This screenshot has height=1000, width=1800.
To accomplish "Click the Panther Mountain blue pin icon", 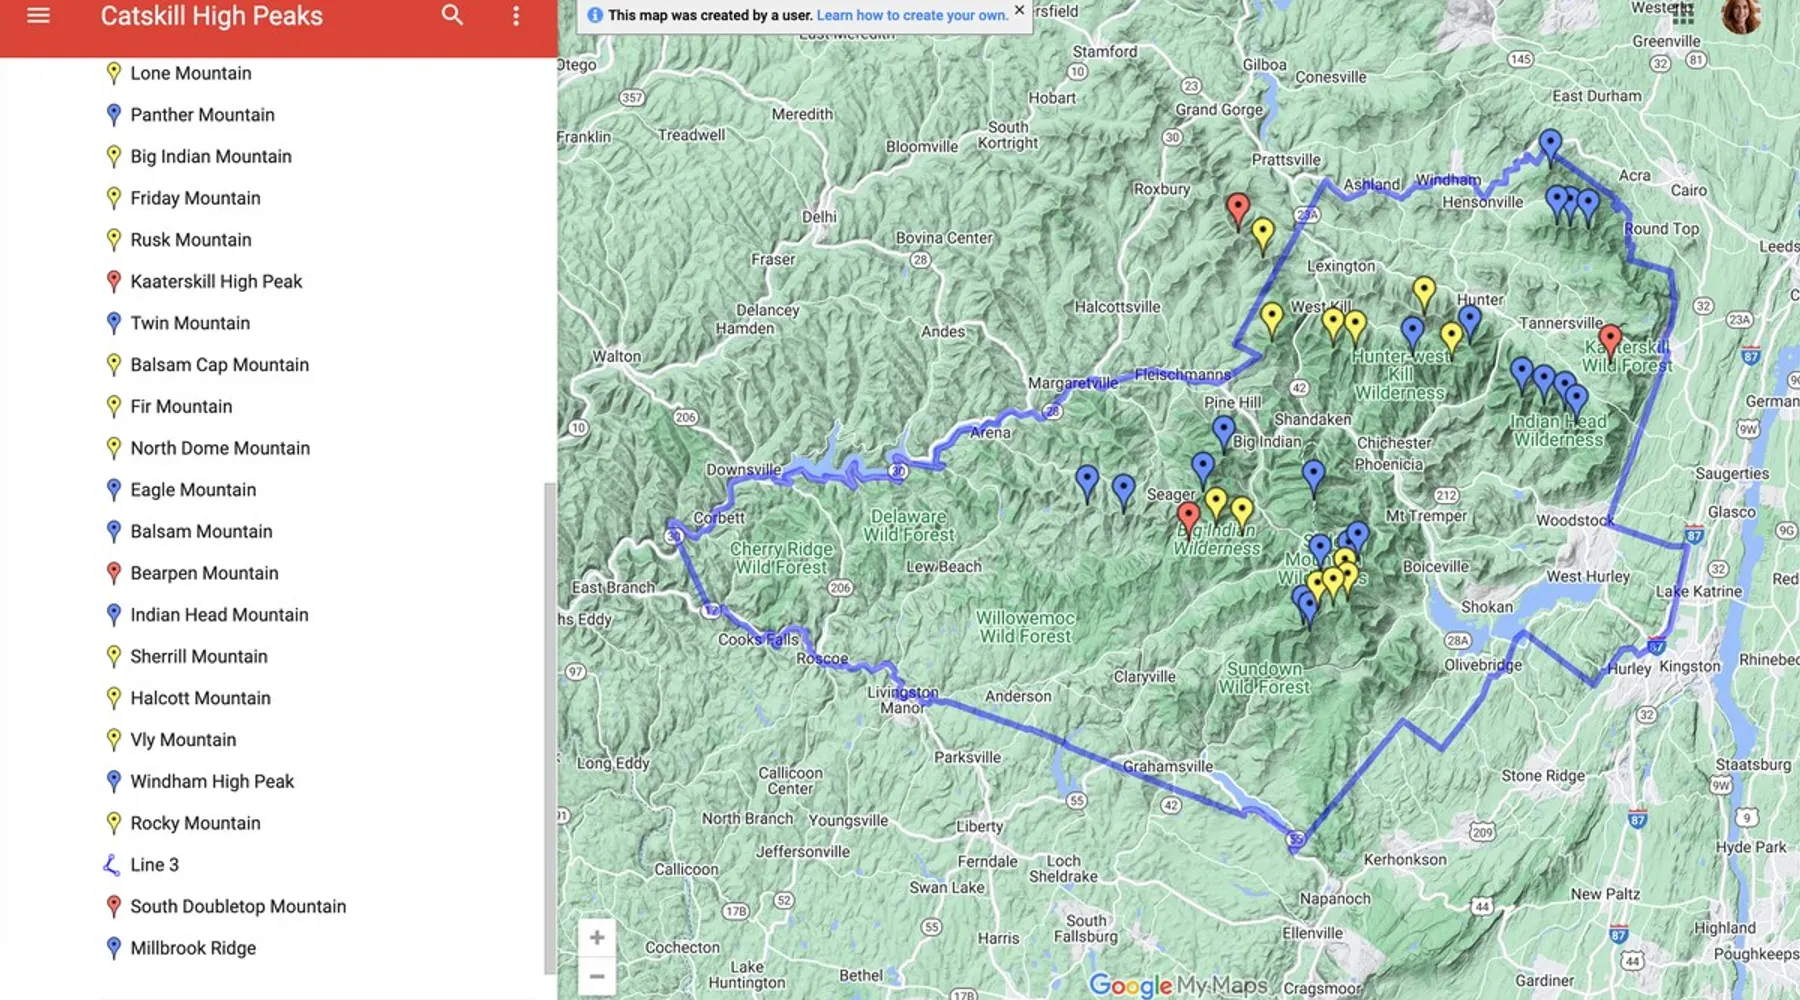I will point(114,115).
